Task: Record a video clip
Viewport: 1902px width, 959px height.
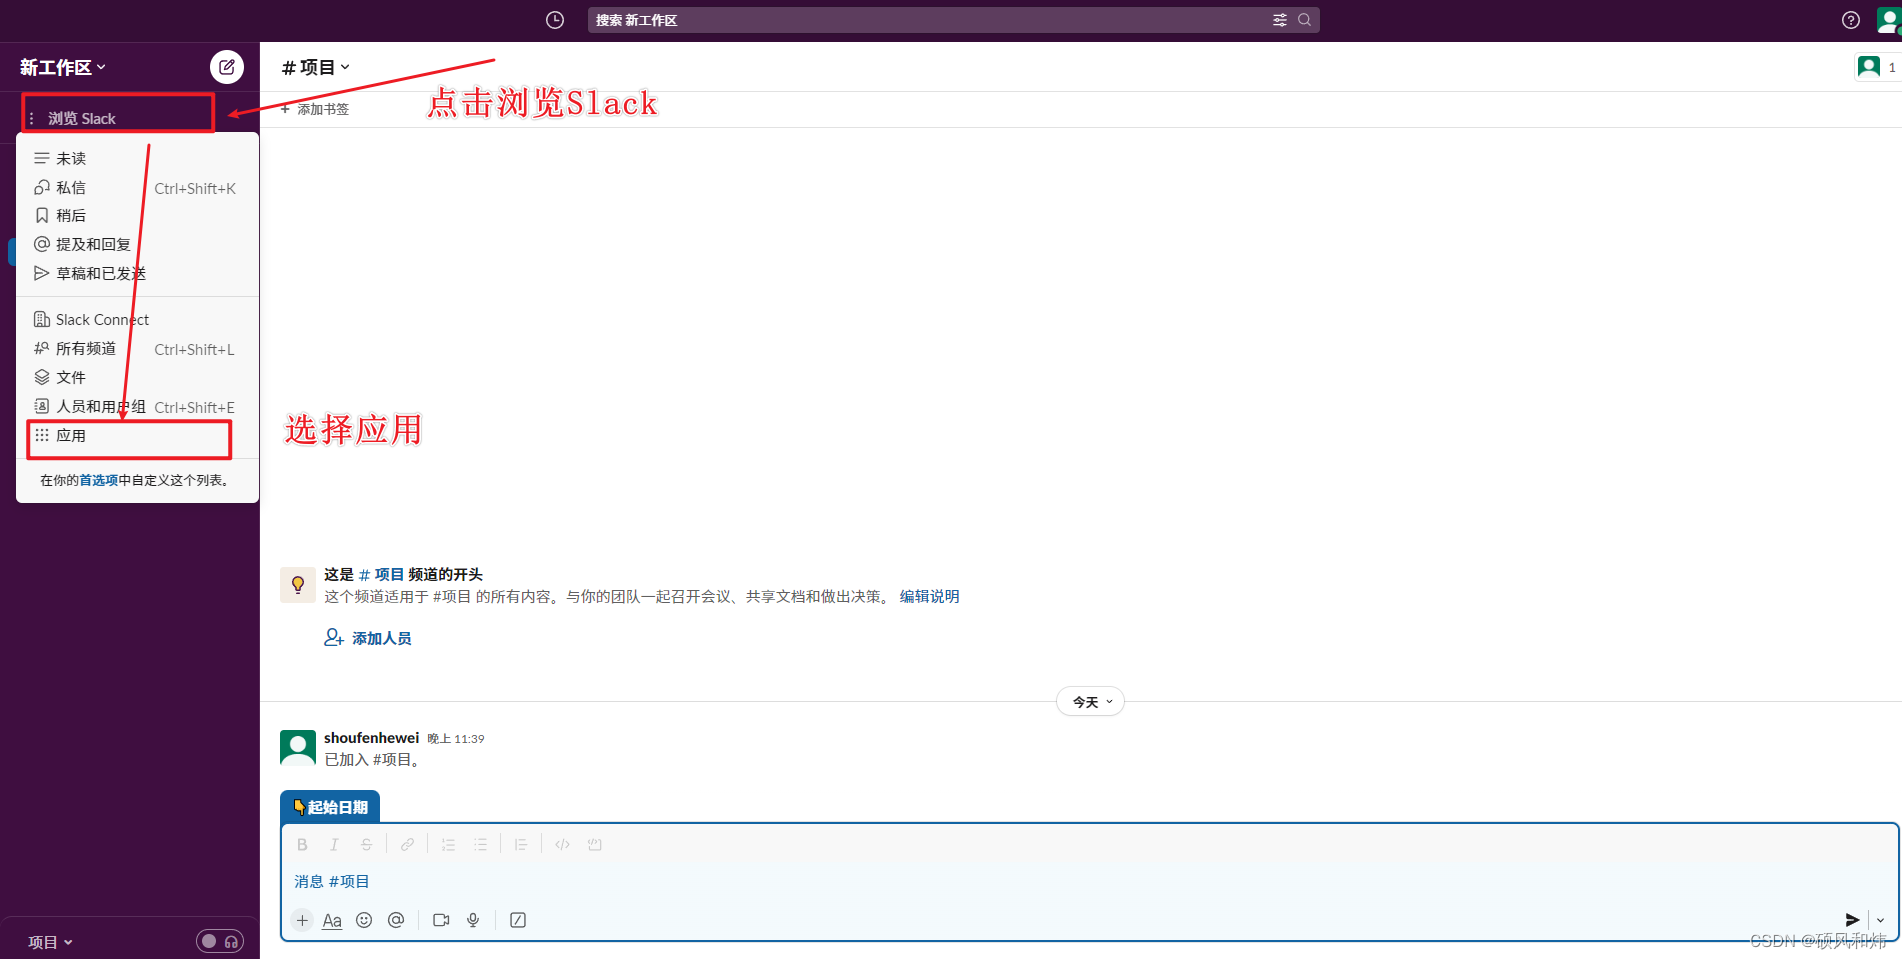Action: click(441, 920)
